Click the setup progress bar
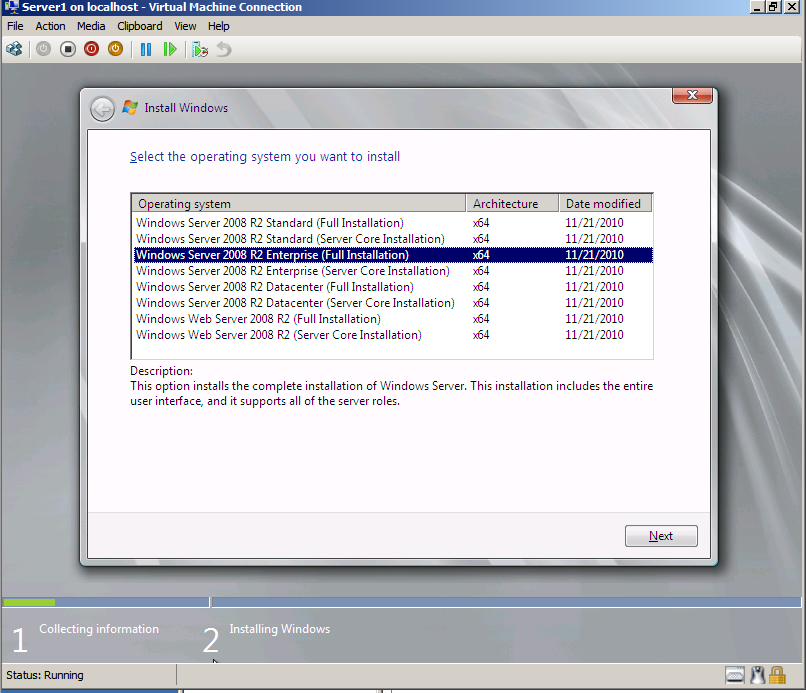The image size is (806, 693). [x=402, y=602]
